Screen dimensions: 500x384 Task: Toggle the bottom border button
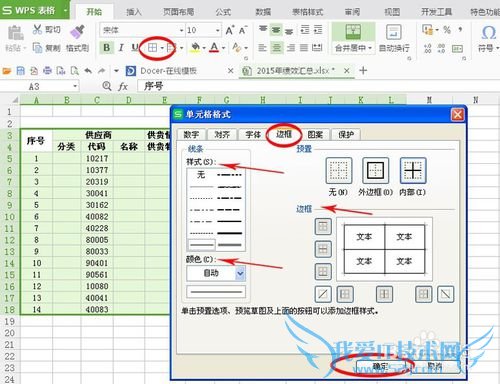coord(323,272)
